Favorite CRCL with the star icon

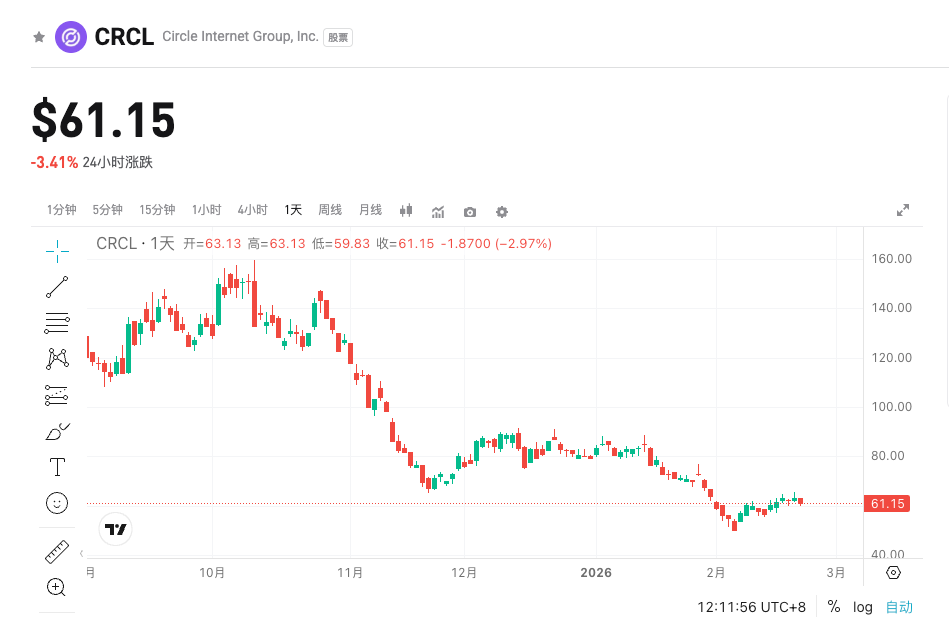pyautogui.click(x=39, y=37)
